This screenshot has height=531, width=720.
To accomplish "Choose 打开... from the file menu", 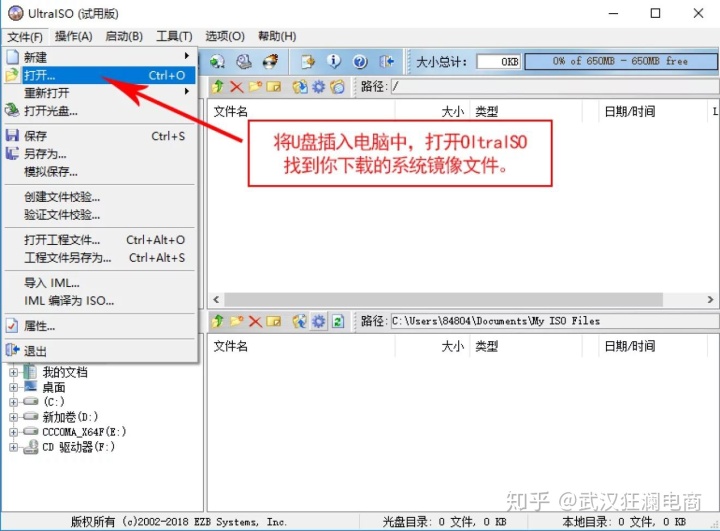I will tap(100, 75).
